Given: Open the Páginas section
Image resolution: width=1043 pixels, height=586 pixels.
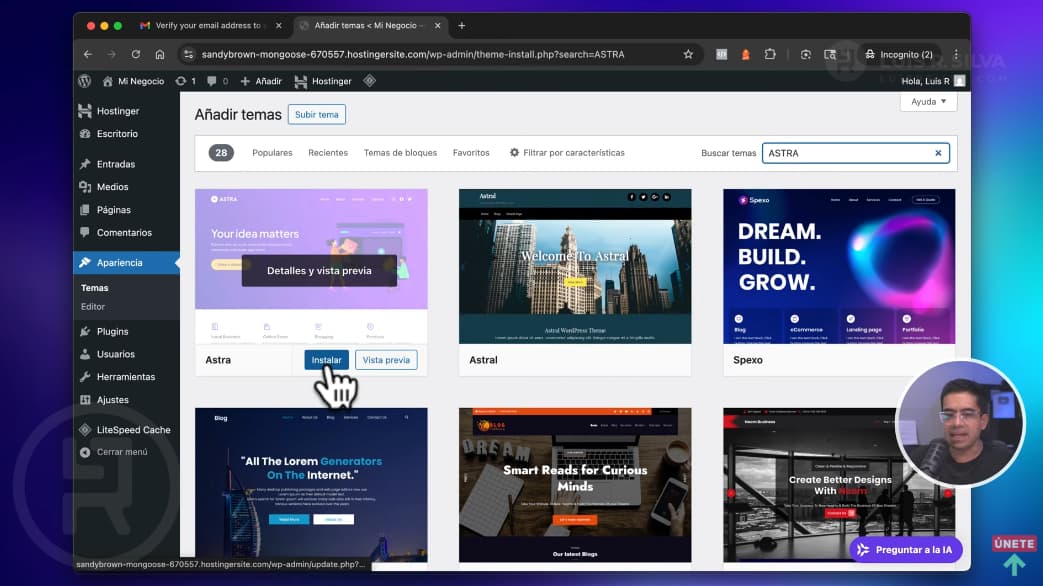Looking at the screenshot, I should pos(114,210).
